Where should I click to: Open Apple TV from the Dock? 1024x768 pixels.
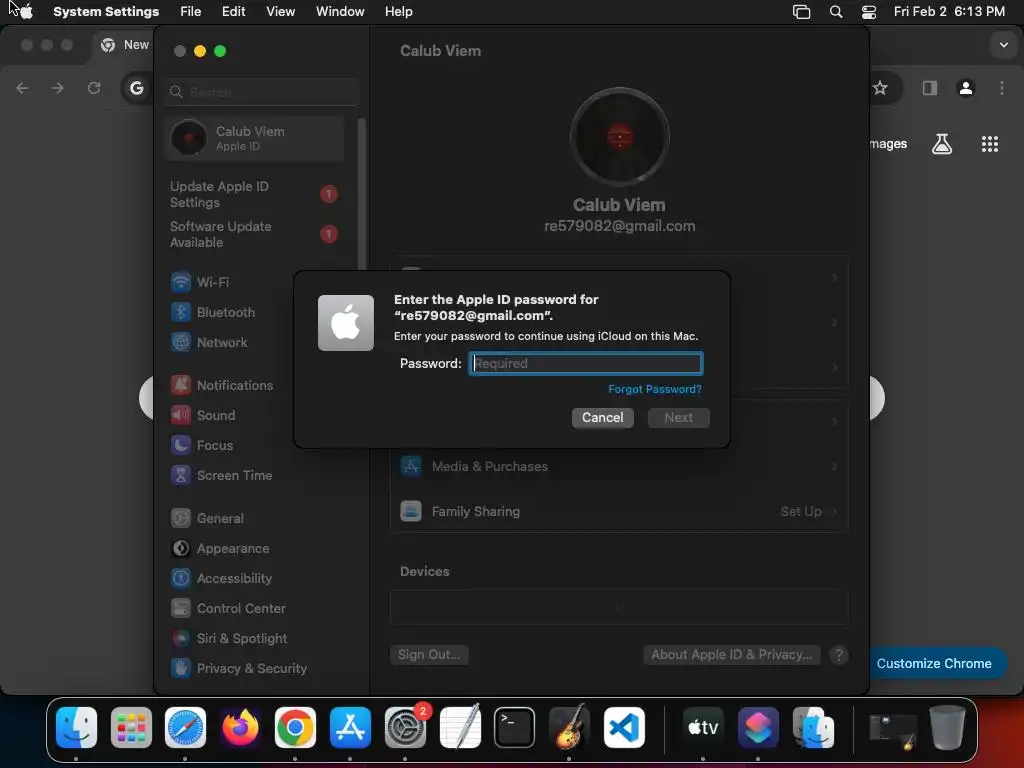[703, 728]
